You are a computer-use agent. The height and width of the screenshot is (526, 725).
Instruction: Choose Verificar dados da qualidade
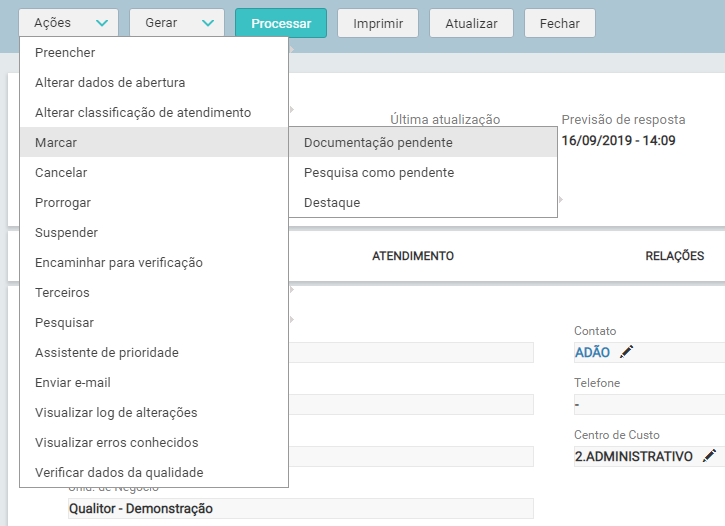tap(154, 472)
